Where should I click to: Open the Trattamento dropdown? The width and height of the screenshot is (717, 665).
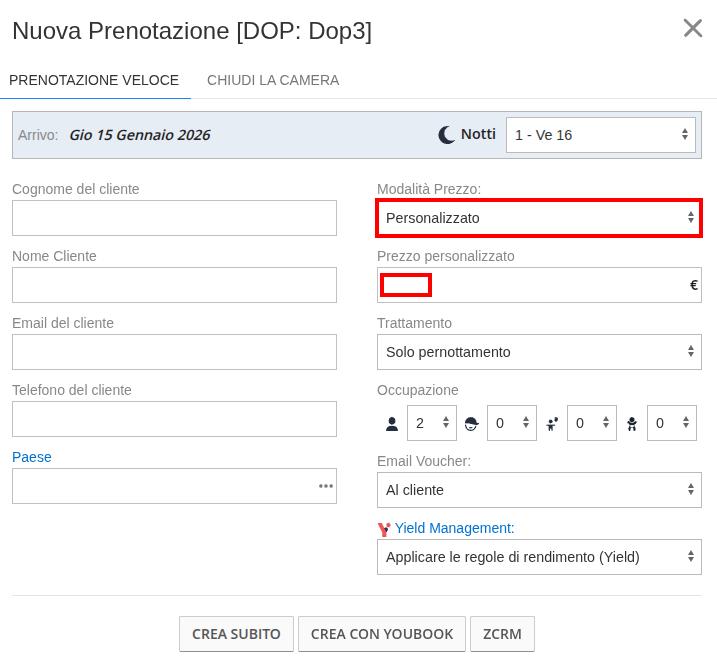539,352
